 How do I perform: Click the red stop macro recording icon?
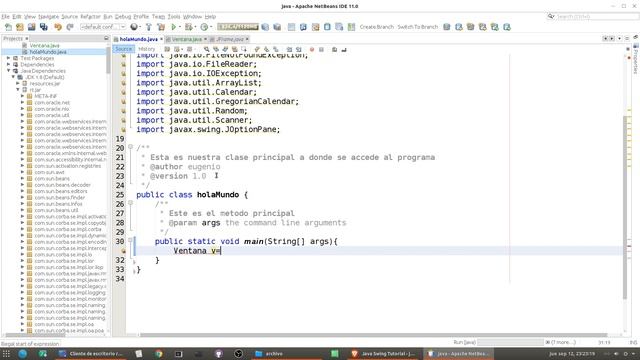coord(312,49)
